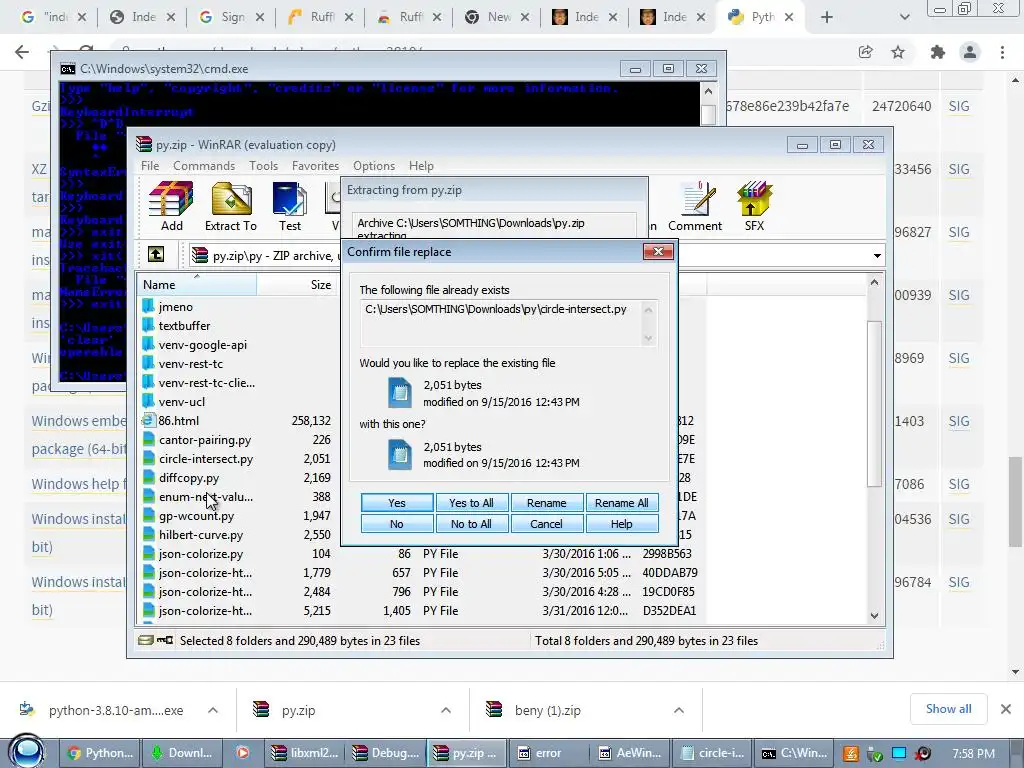This screenshot has height=768, width=1024.
Task: Open the WinRAR Tools menu
Action: (263, 166)
